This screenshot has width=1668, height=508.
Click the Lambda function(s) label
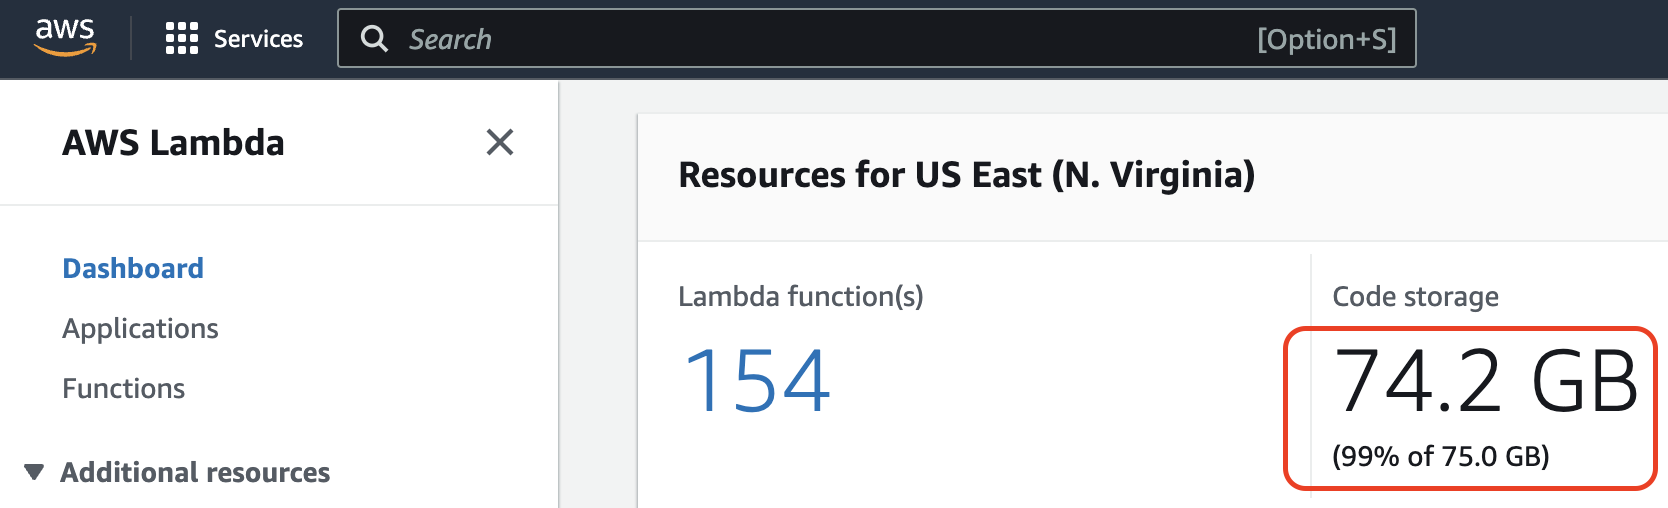coord(801,296)
